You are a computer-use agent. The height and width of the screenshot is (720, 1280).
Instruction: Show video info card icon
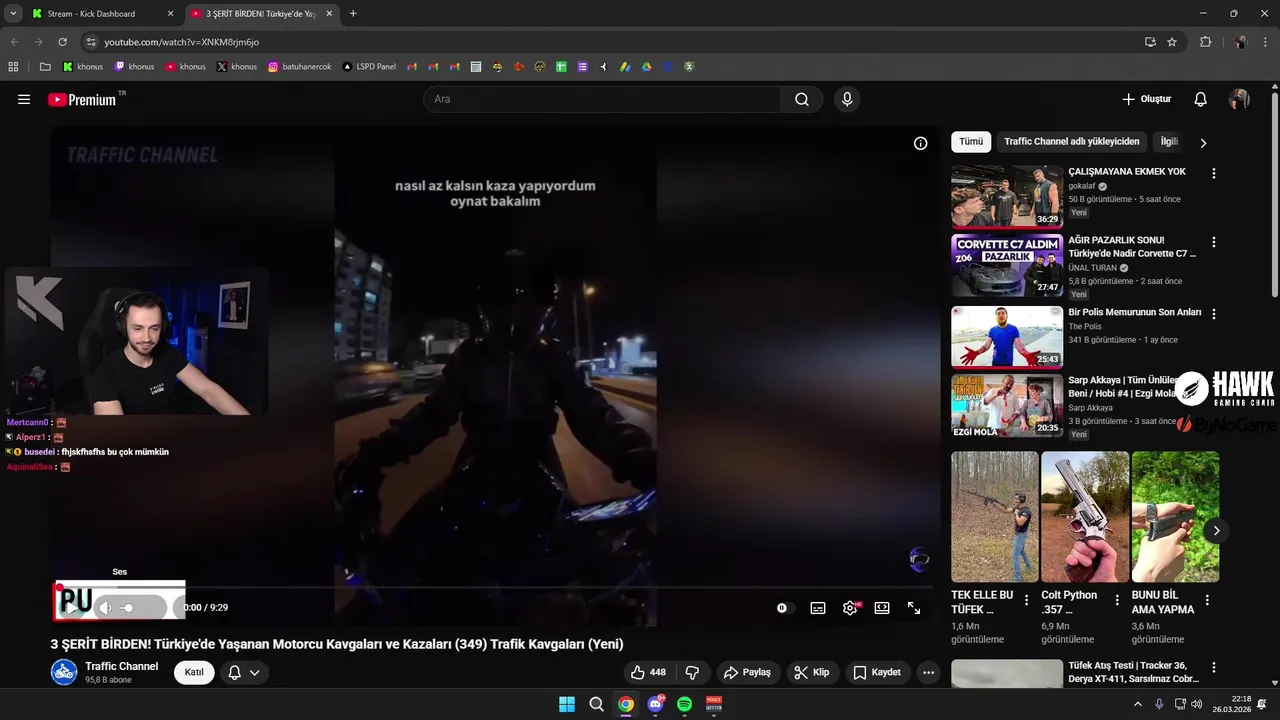[921, 143]
